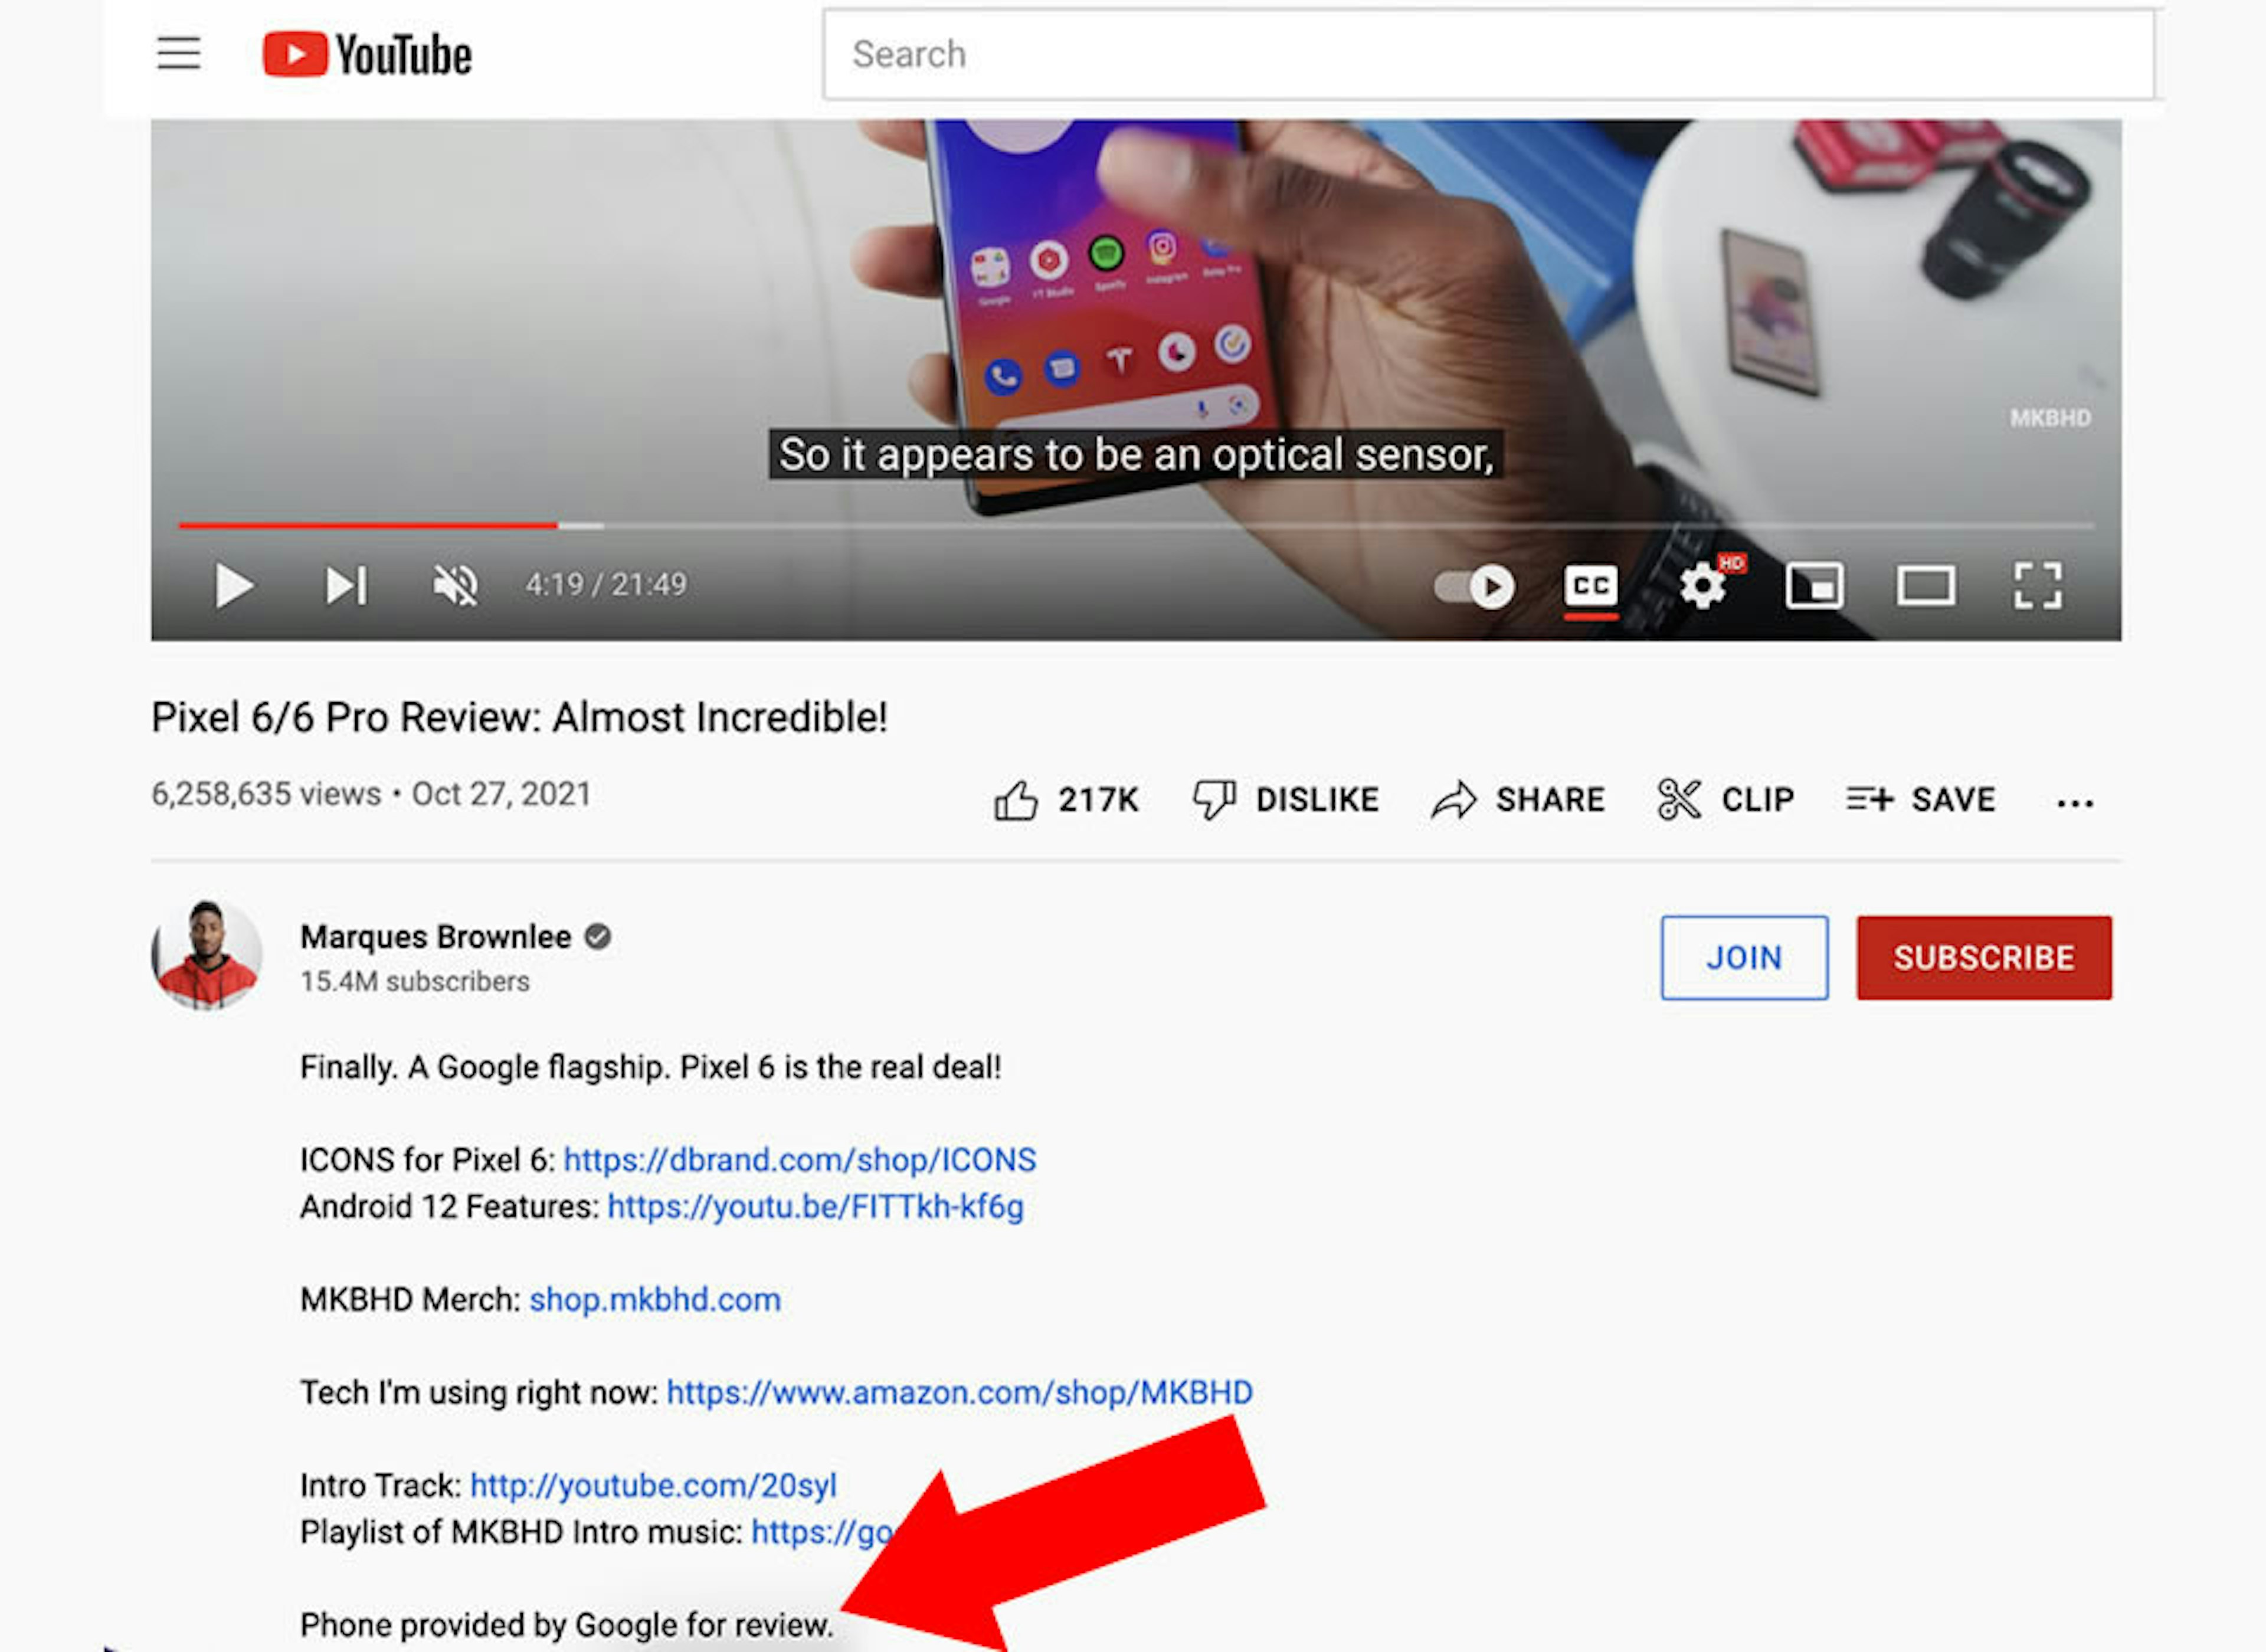This screenshot has width=2266, height=1652.
Task: Open Marques Brownlee channel name
Action: [x=436, y=937]
